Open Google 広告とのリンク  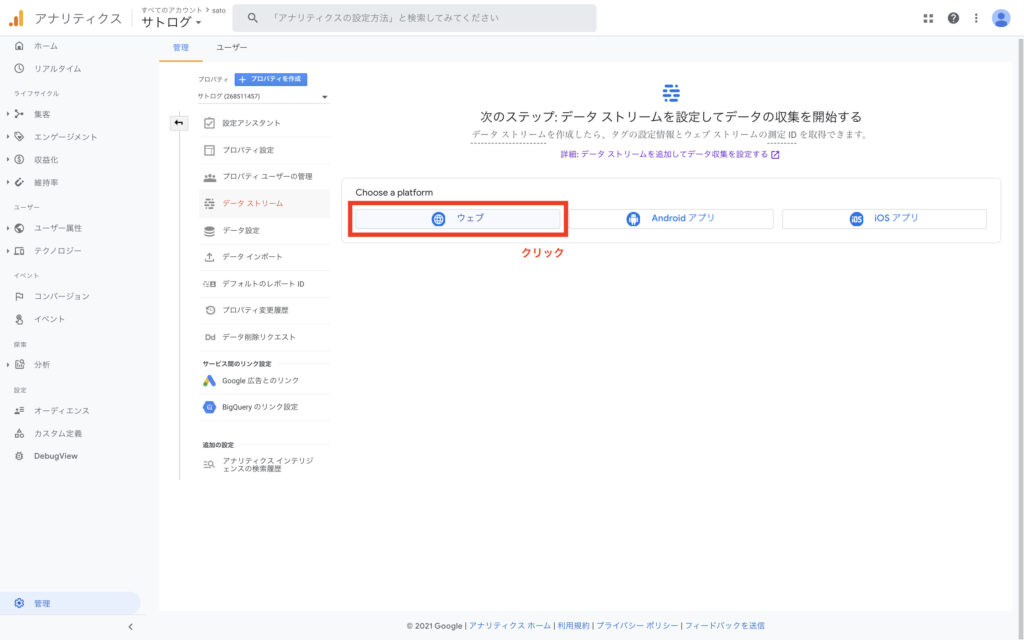pyautogui.click(x=264, y=380)
